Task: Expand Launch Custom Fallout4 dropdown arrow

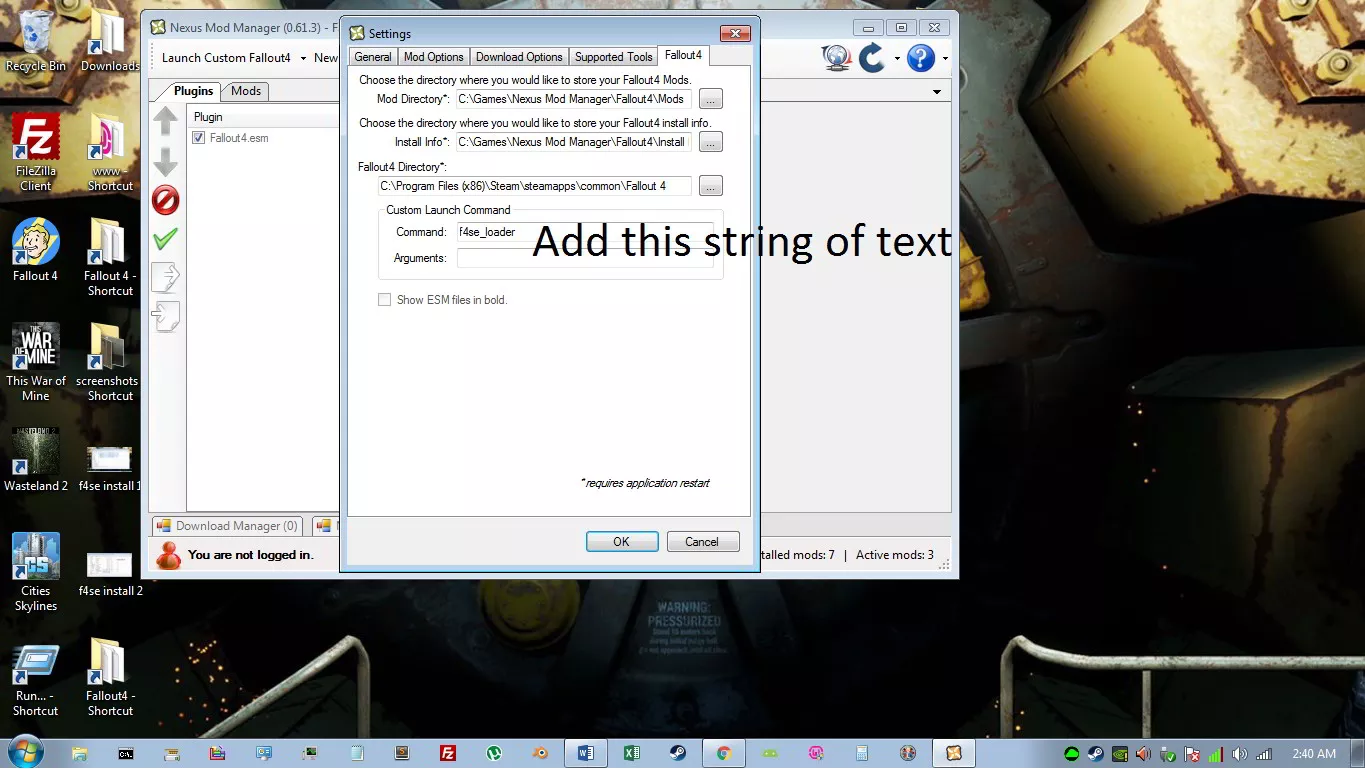Action: point(303,58)
